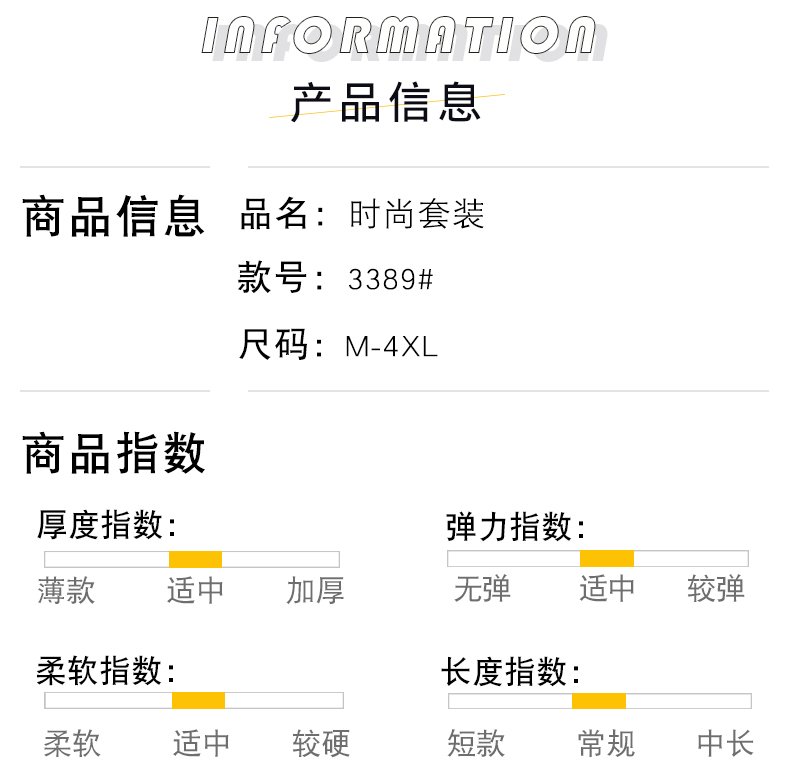
Task: Select the 商品信息 section heading
Action: tap(114, 217)
